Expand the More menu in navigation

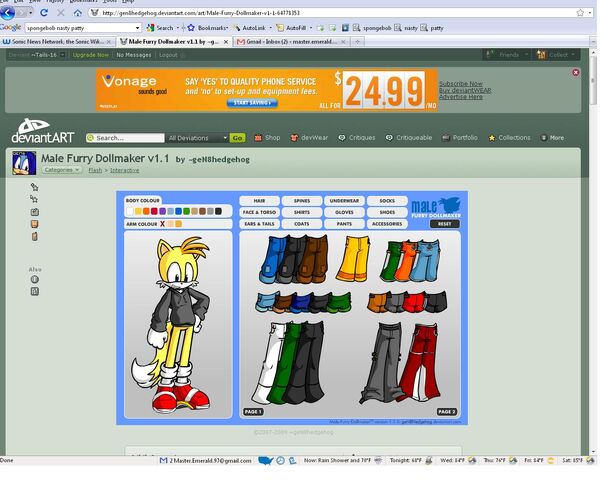pos(552,138)
